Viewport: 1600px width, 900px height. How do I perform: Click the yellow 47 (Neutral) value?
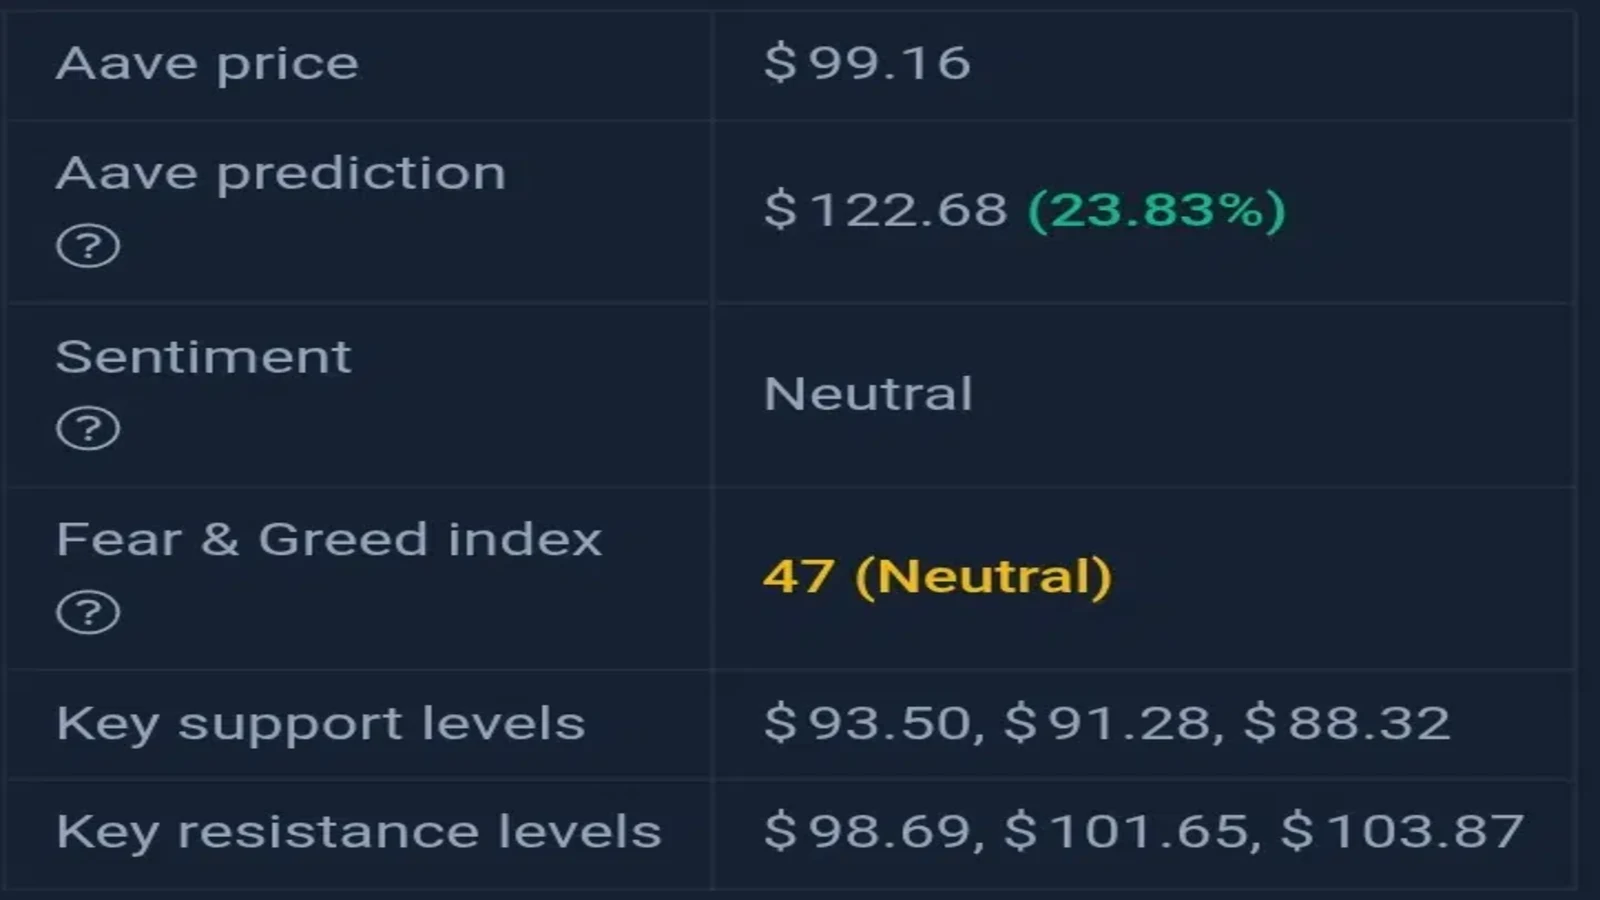[x=937, y=576]
